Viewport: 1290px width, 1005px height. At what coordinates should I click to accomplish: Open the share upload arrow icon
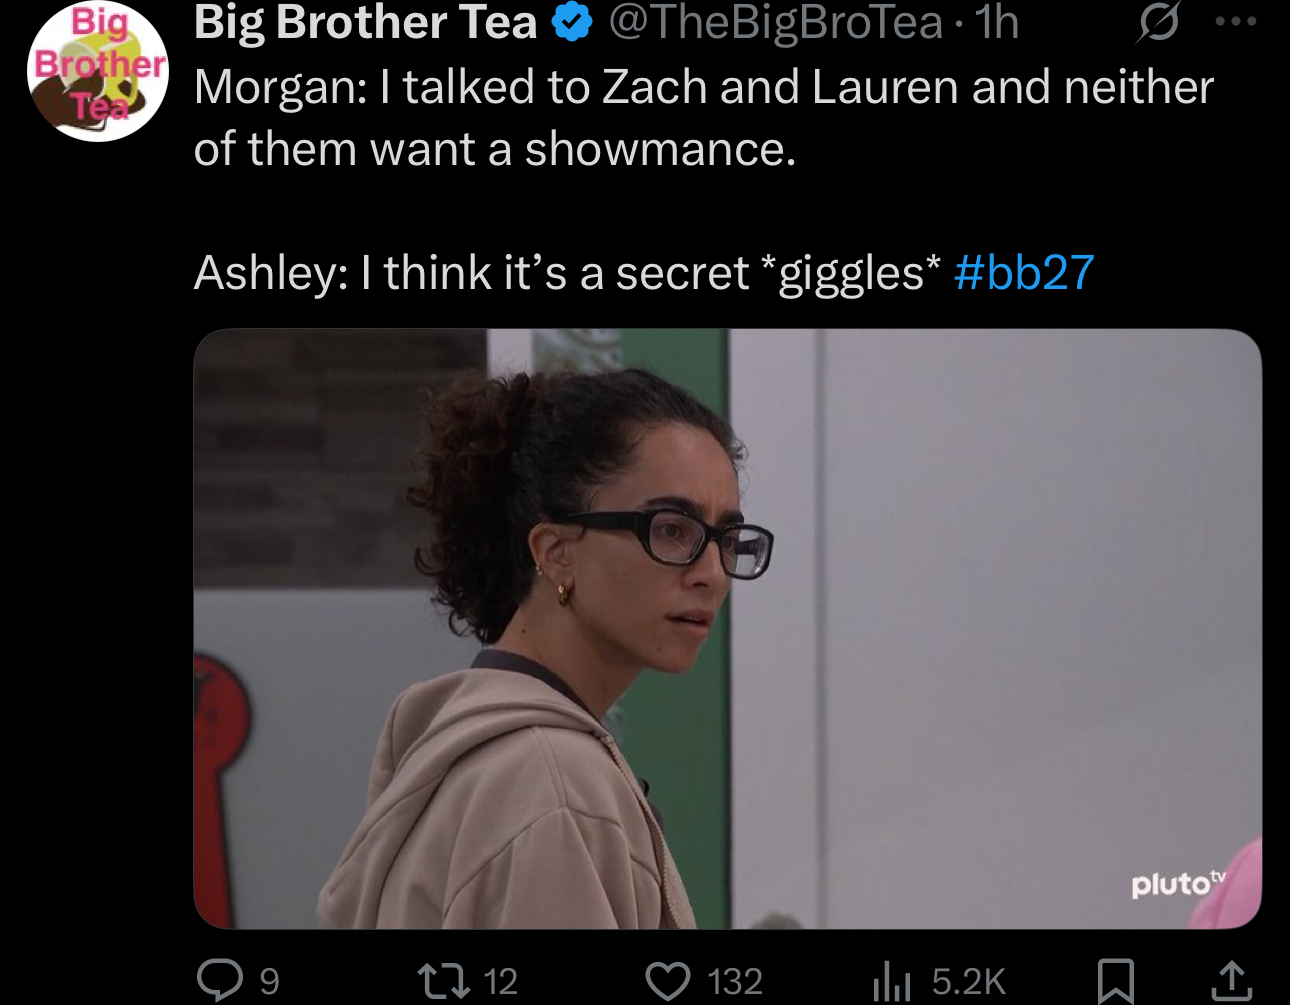click(x=1231, y=981)
